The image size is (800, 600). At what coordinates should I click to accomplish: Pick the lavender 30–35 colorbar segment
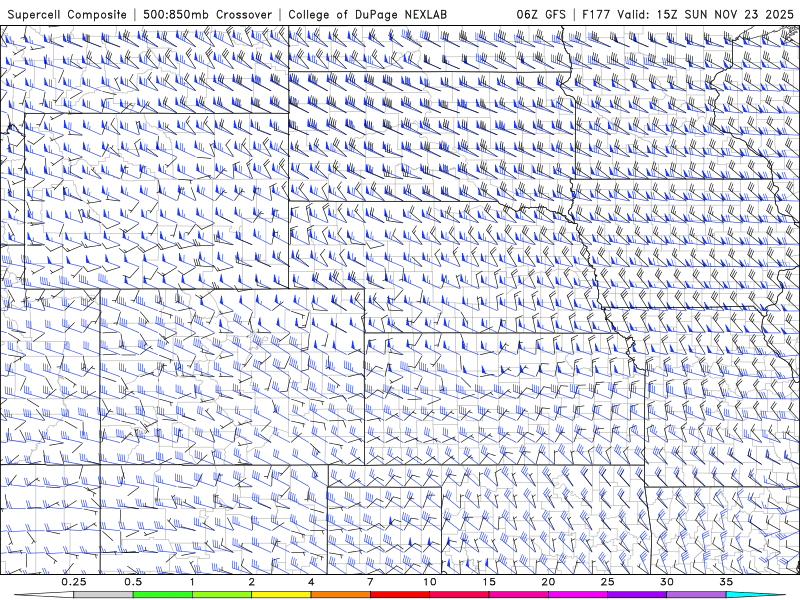[696, 595]
